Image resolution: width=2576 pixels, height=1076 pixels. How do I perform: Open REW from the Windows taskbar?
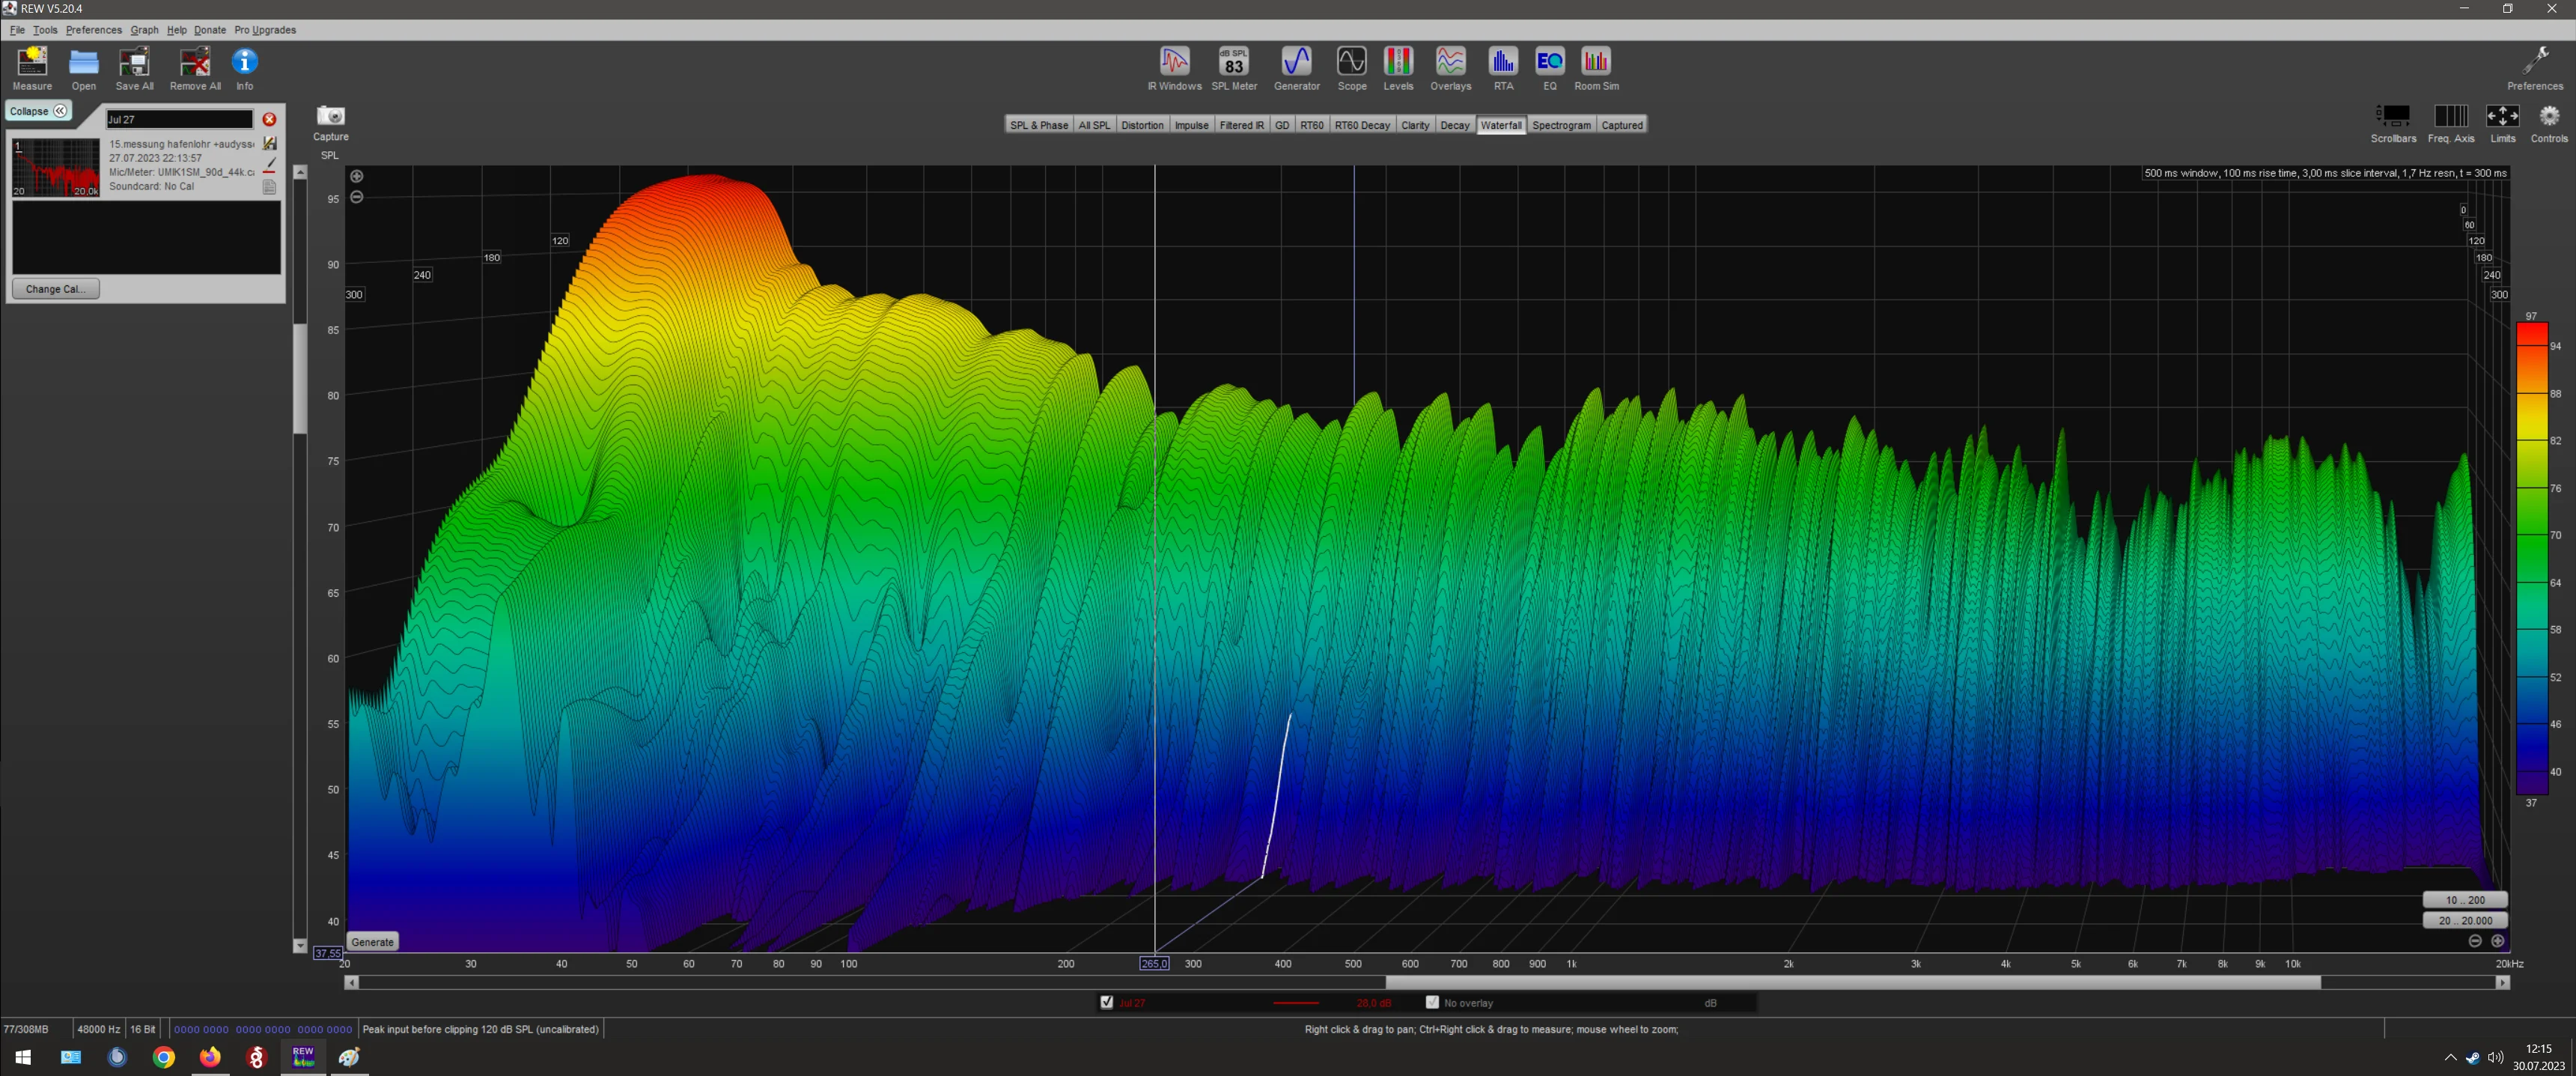[303, 1056]
